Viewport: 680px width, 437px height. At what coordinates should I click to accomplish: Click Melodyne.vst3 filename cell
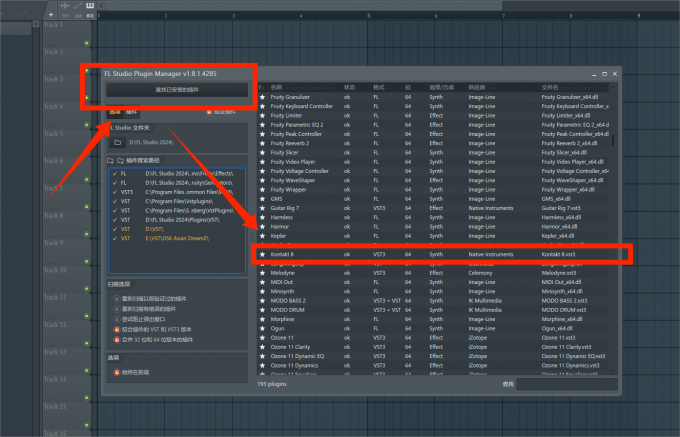(x=559, y=273)
